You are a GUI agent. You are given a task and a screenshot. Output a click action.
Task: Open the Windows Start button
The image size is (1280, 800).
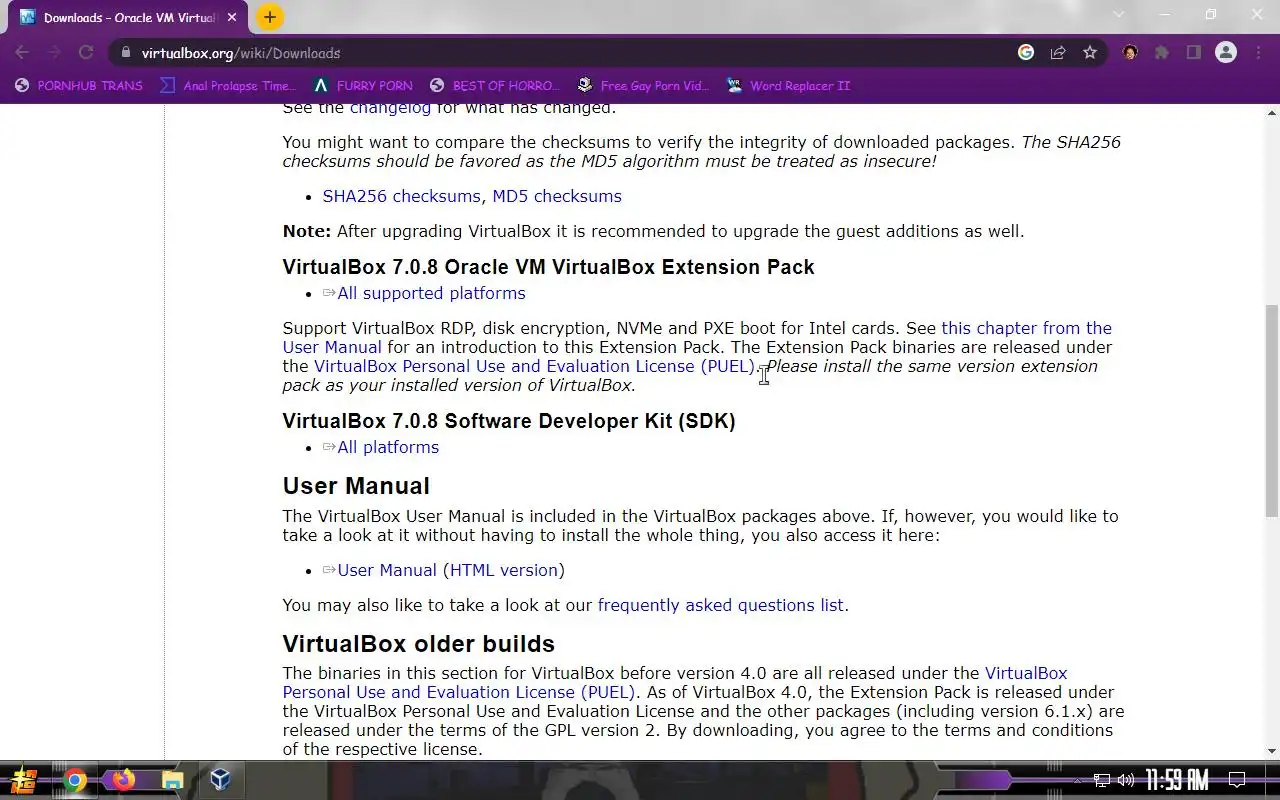pyautogui.click(x=23, y=780)
